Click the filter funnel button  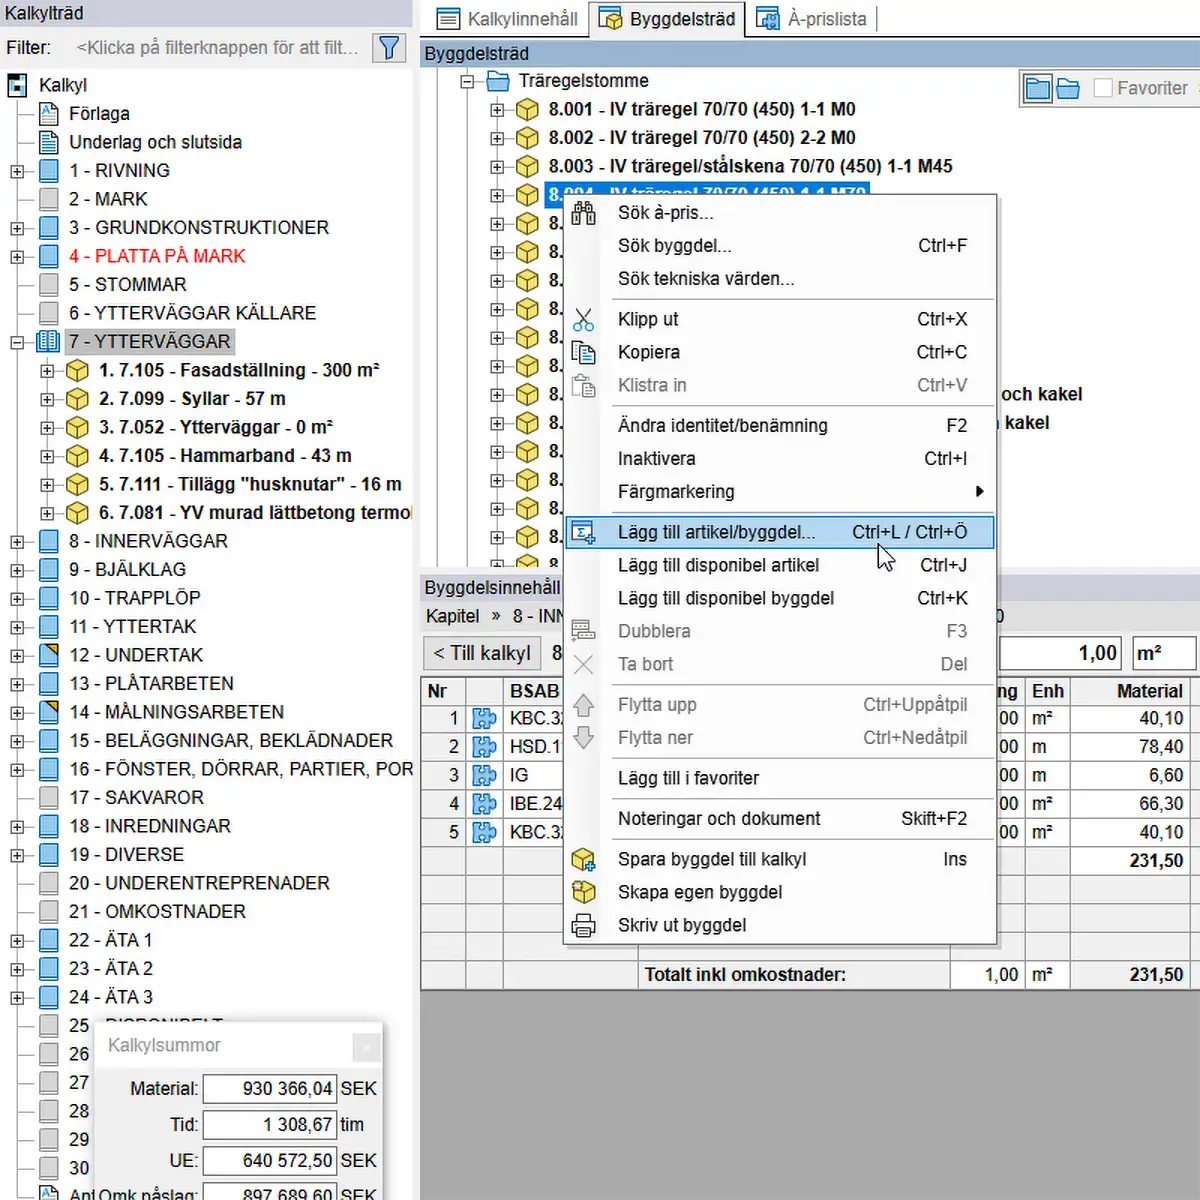coord(389,47)
